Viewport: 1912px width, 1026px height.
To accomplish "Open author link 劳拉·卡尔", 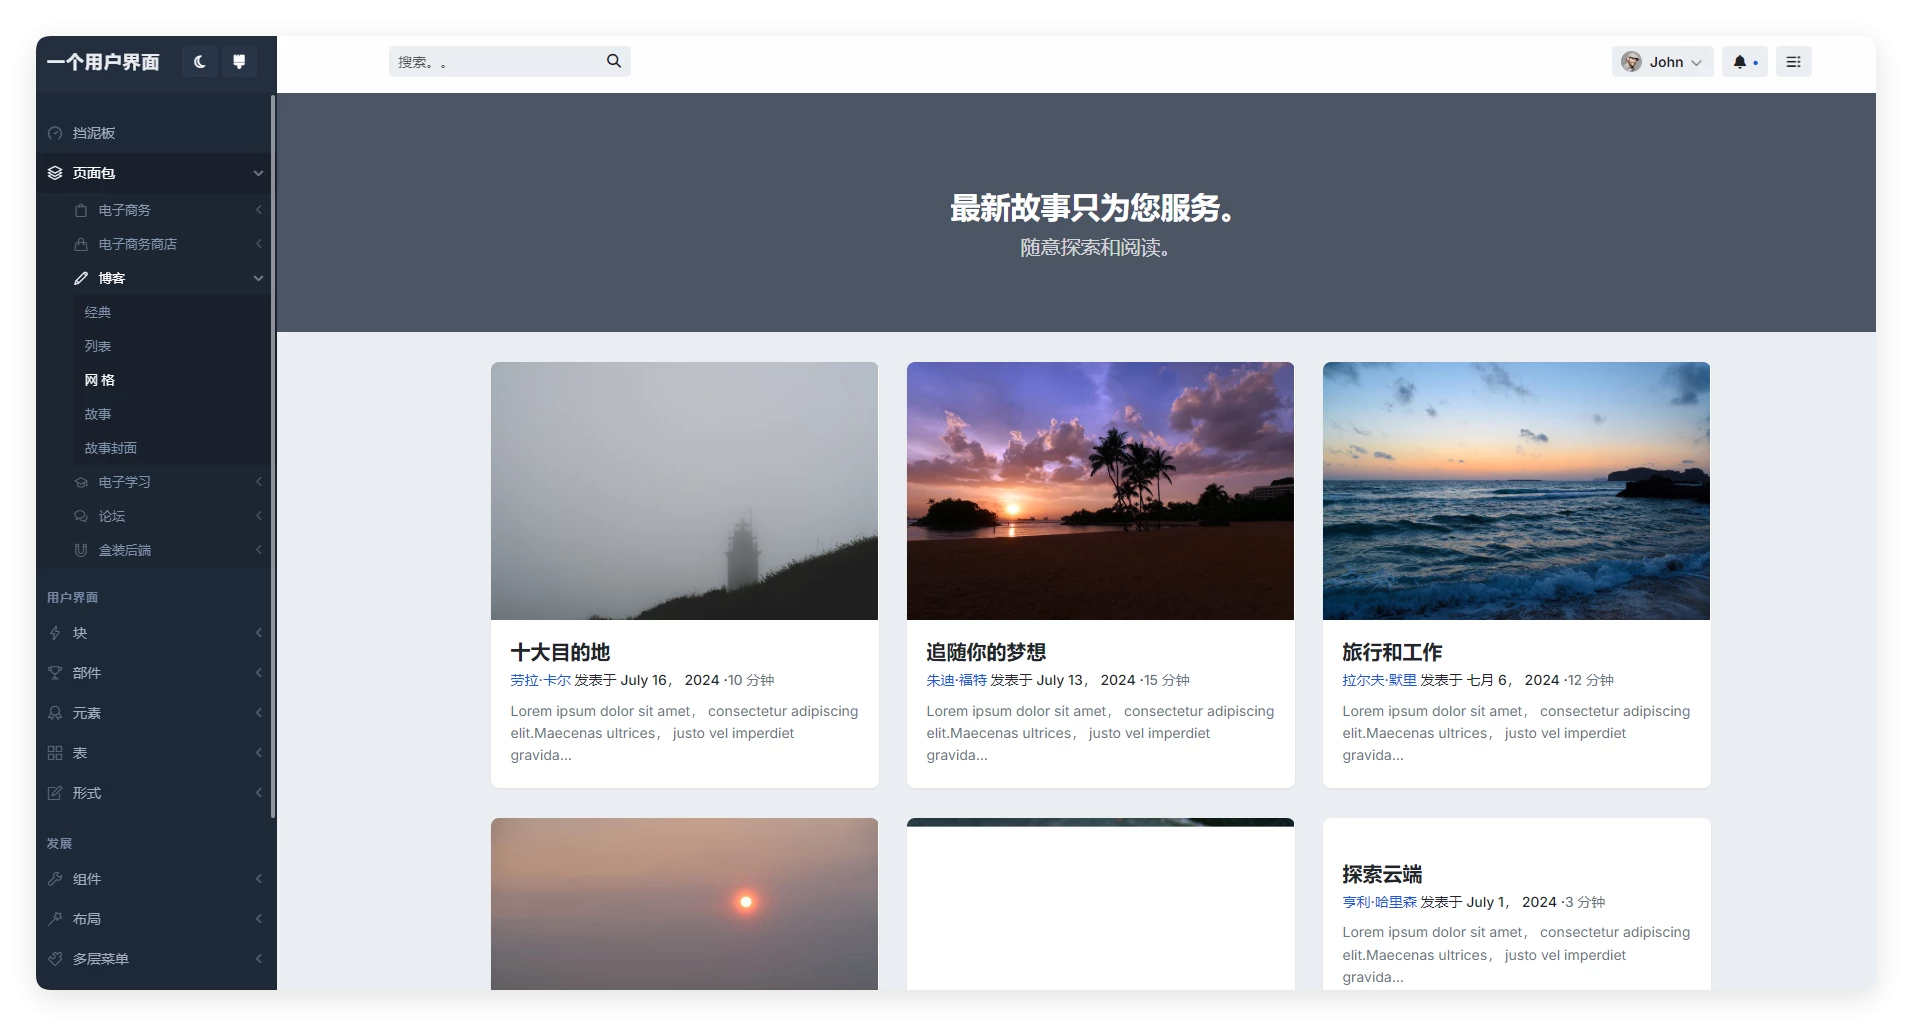I will 540,680.
